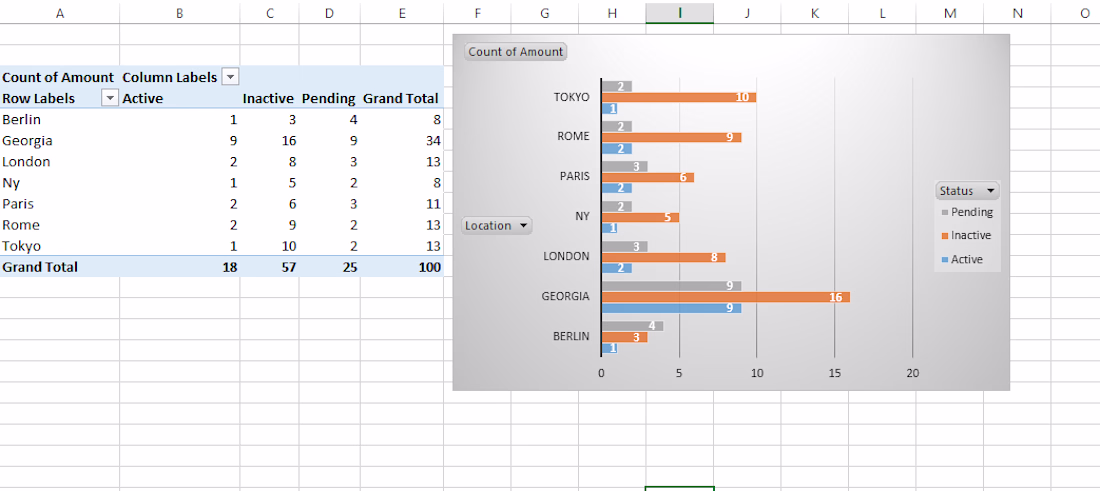
Task: Click the orange London Inactive bar
Action: (664, 257)
